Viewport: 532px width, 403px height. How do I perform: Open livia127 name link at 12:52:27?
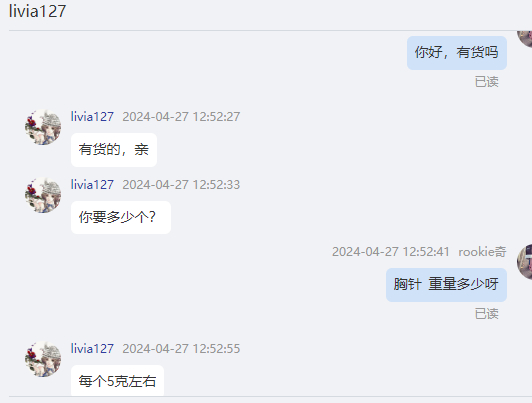coord(92,117)
